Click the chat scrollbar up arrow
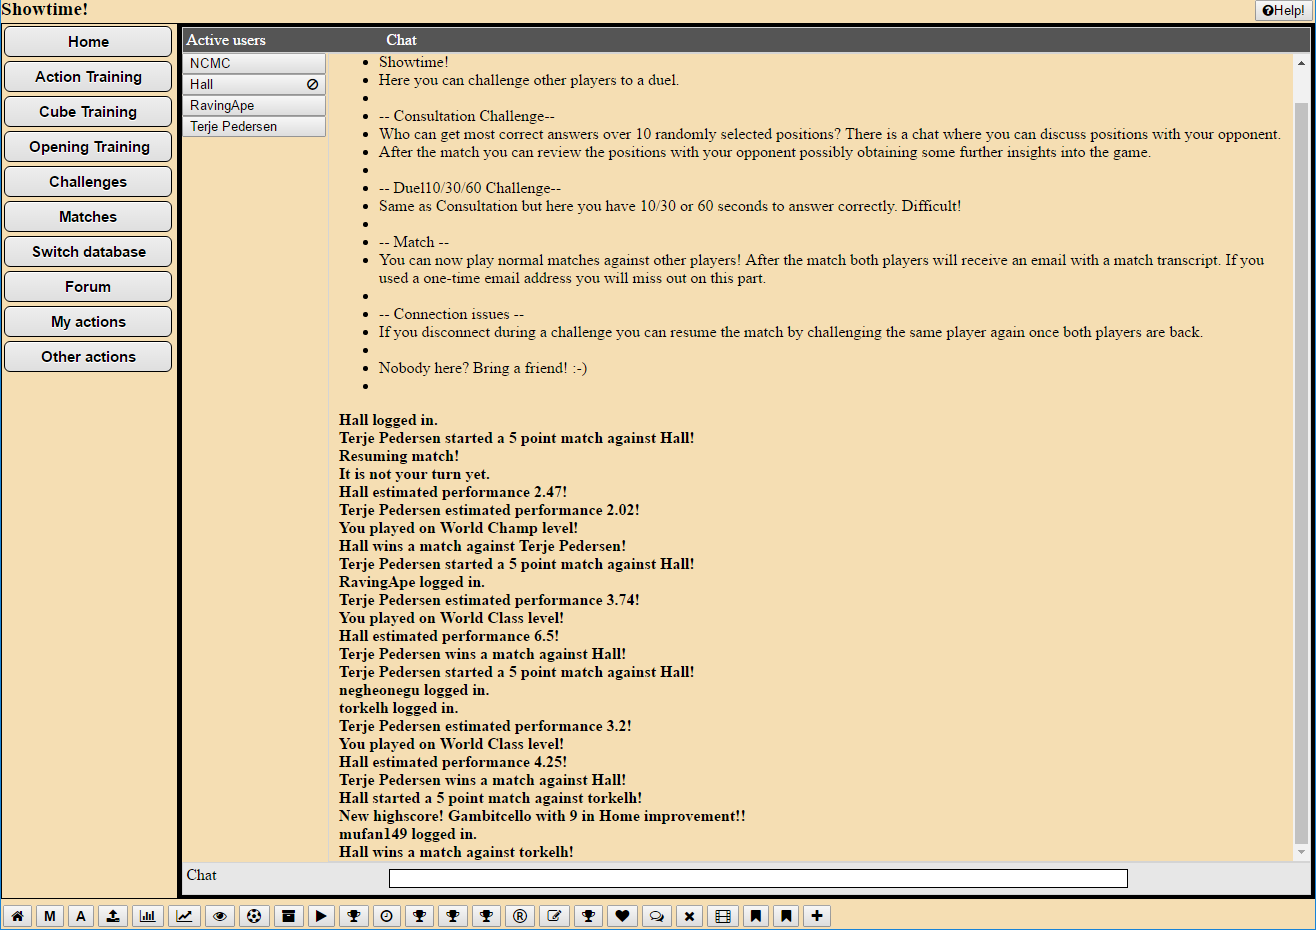 [1301, 63]
